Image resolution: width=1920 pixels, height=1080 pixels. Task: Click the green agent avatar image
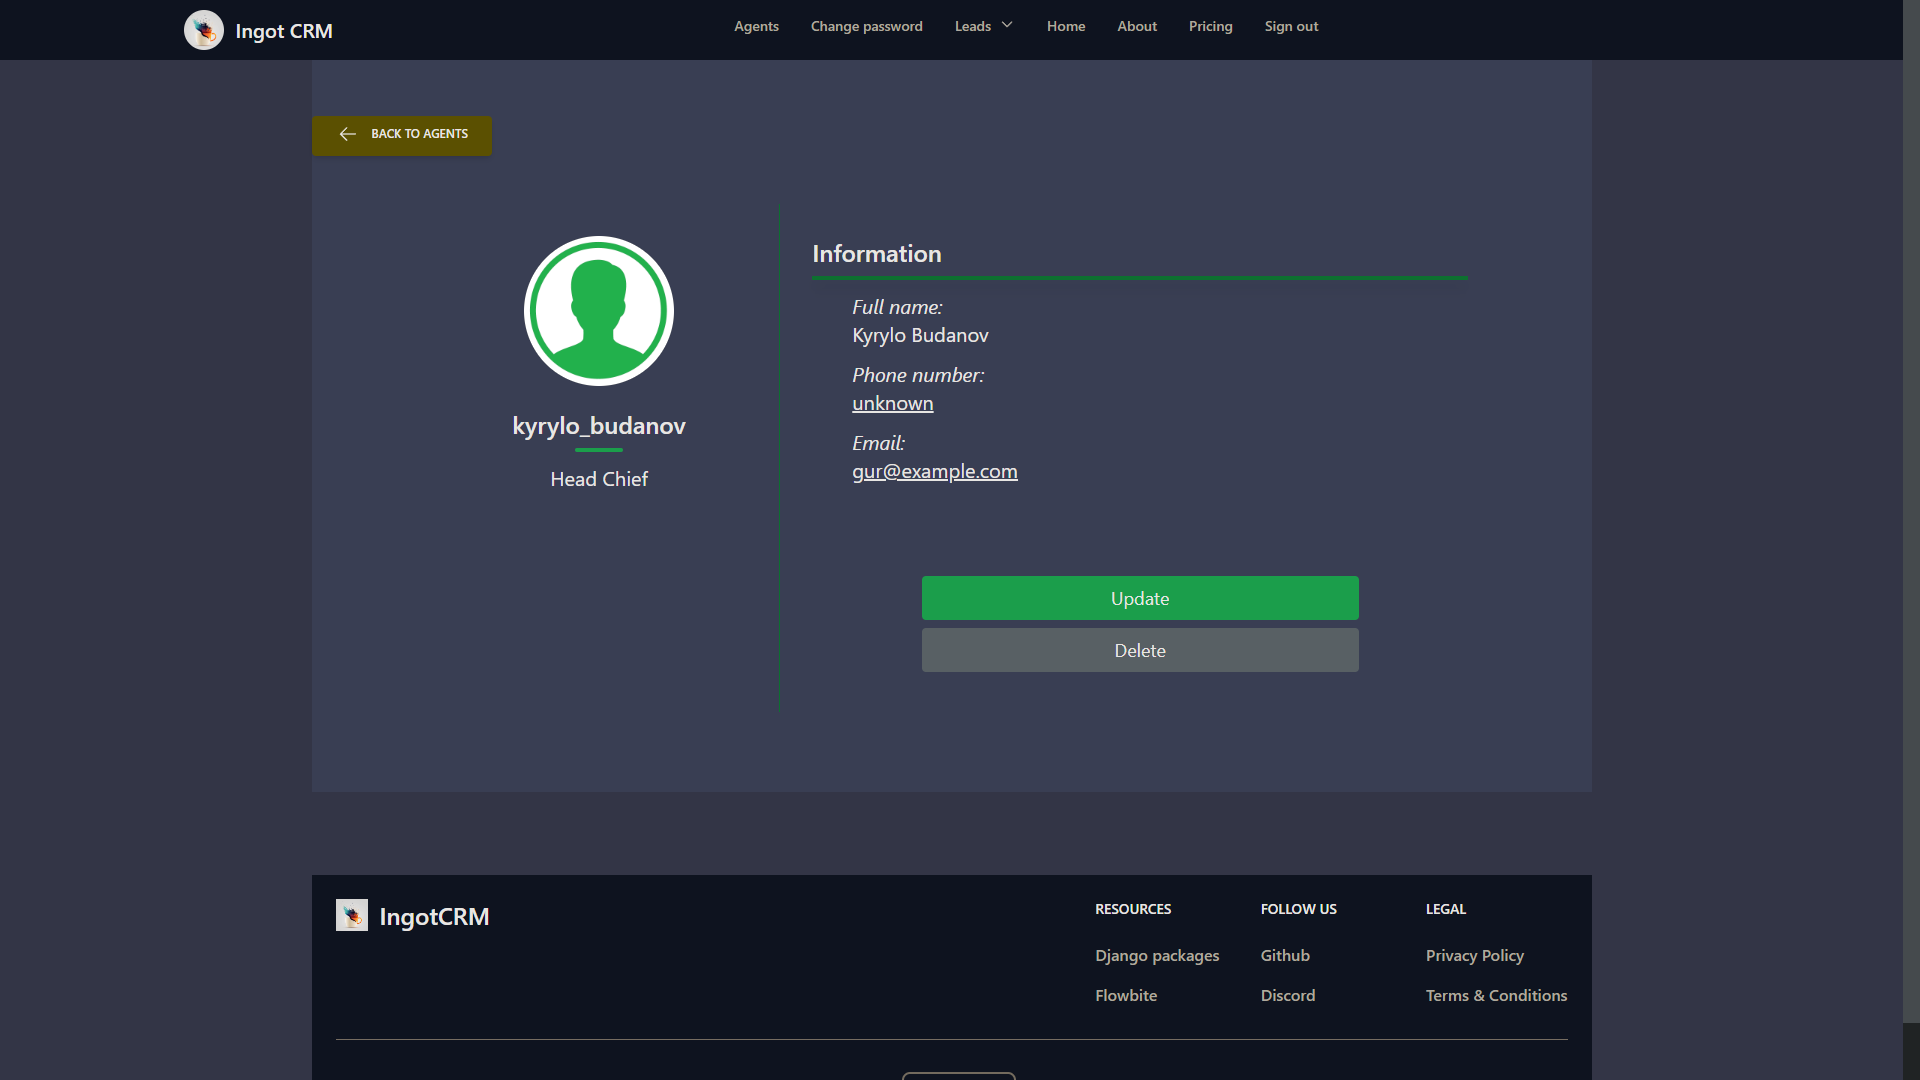pyautogui.click(x=599, y=311)
